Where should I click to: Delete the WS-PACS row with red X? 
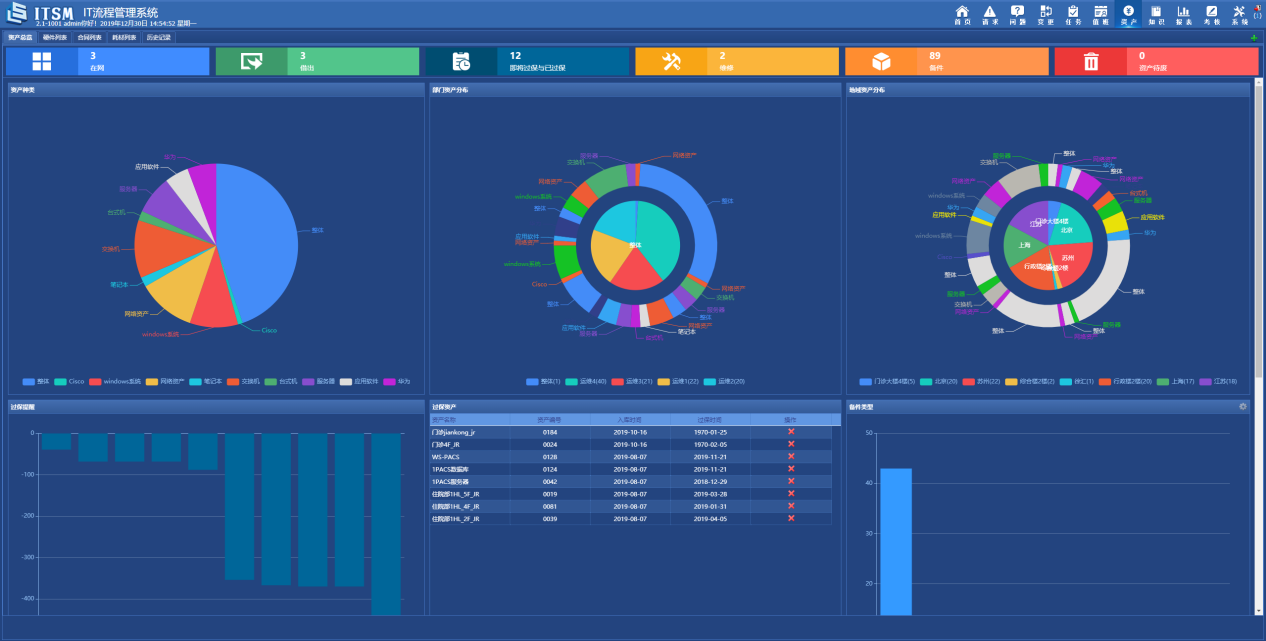point(791,456)
